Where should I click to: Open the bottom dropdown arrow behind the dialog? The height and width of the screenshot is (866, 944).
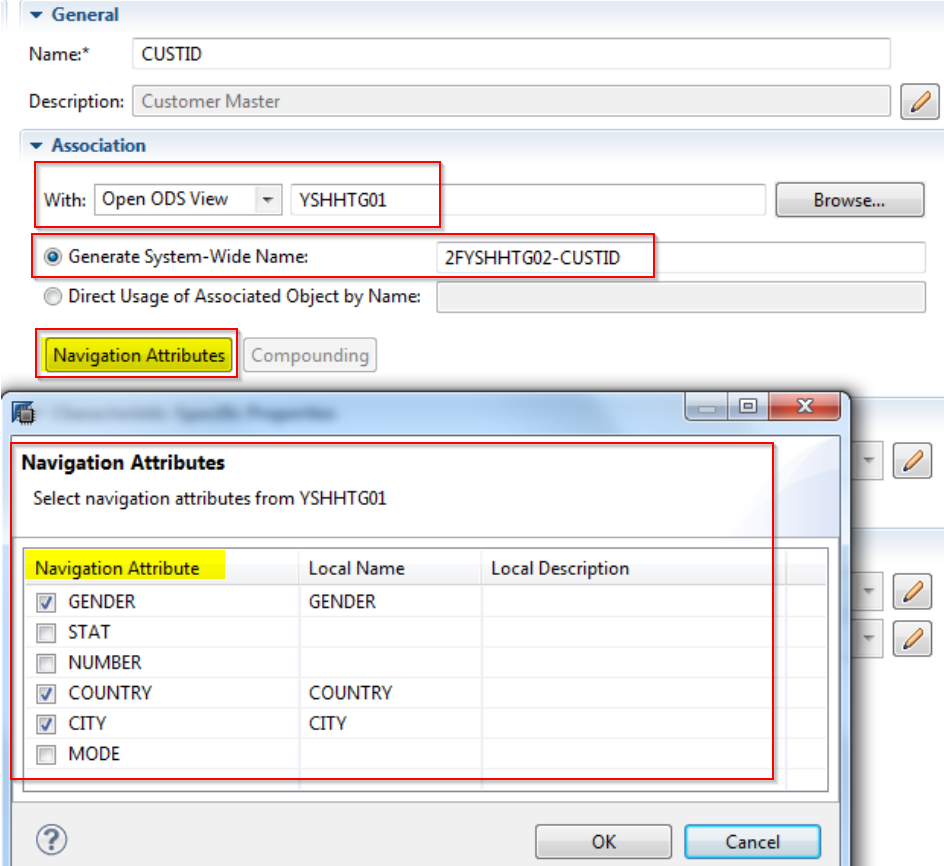pyautogui.click(x=868, y=638)
